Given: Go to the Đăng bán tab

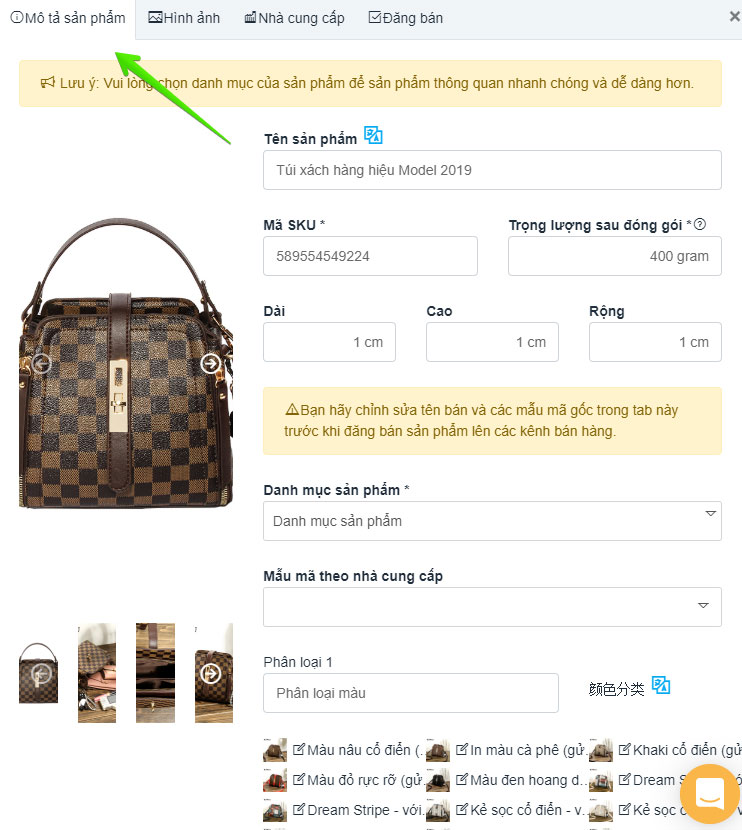Looking at the screenshot, I should 406,18.
